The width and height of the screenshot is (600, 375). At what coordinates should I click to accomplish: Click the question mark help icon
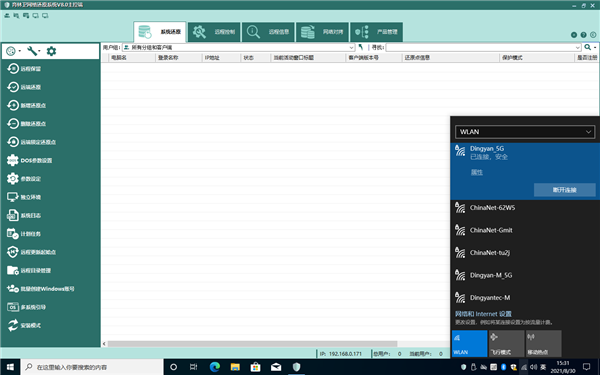click(583, 35)
